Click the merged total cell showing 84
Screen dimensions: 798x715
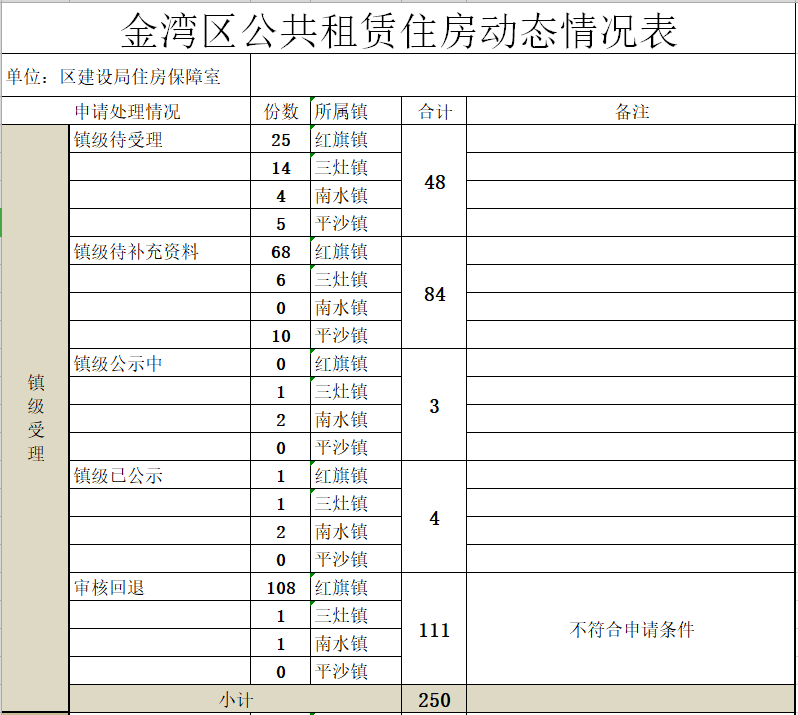pyautogui.click(x=434, y=294)
